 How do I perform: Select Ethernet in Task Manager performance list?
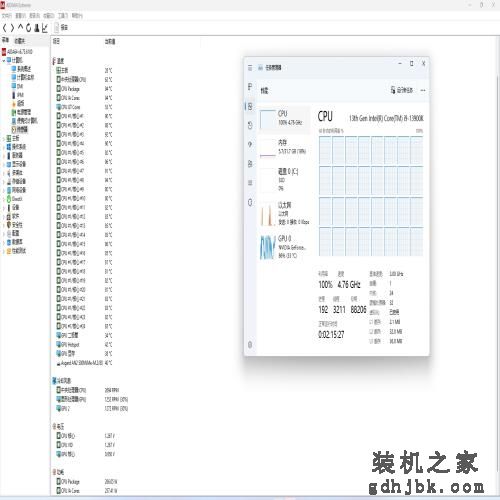pyautogui.click(x=284, y=214)
